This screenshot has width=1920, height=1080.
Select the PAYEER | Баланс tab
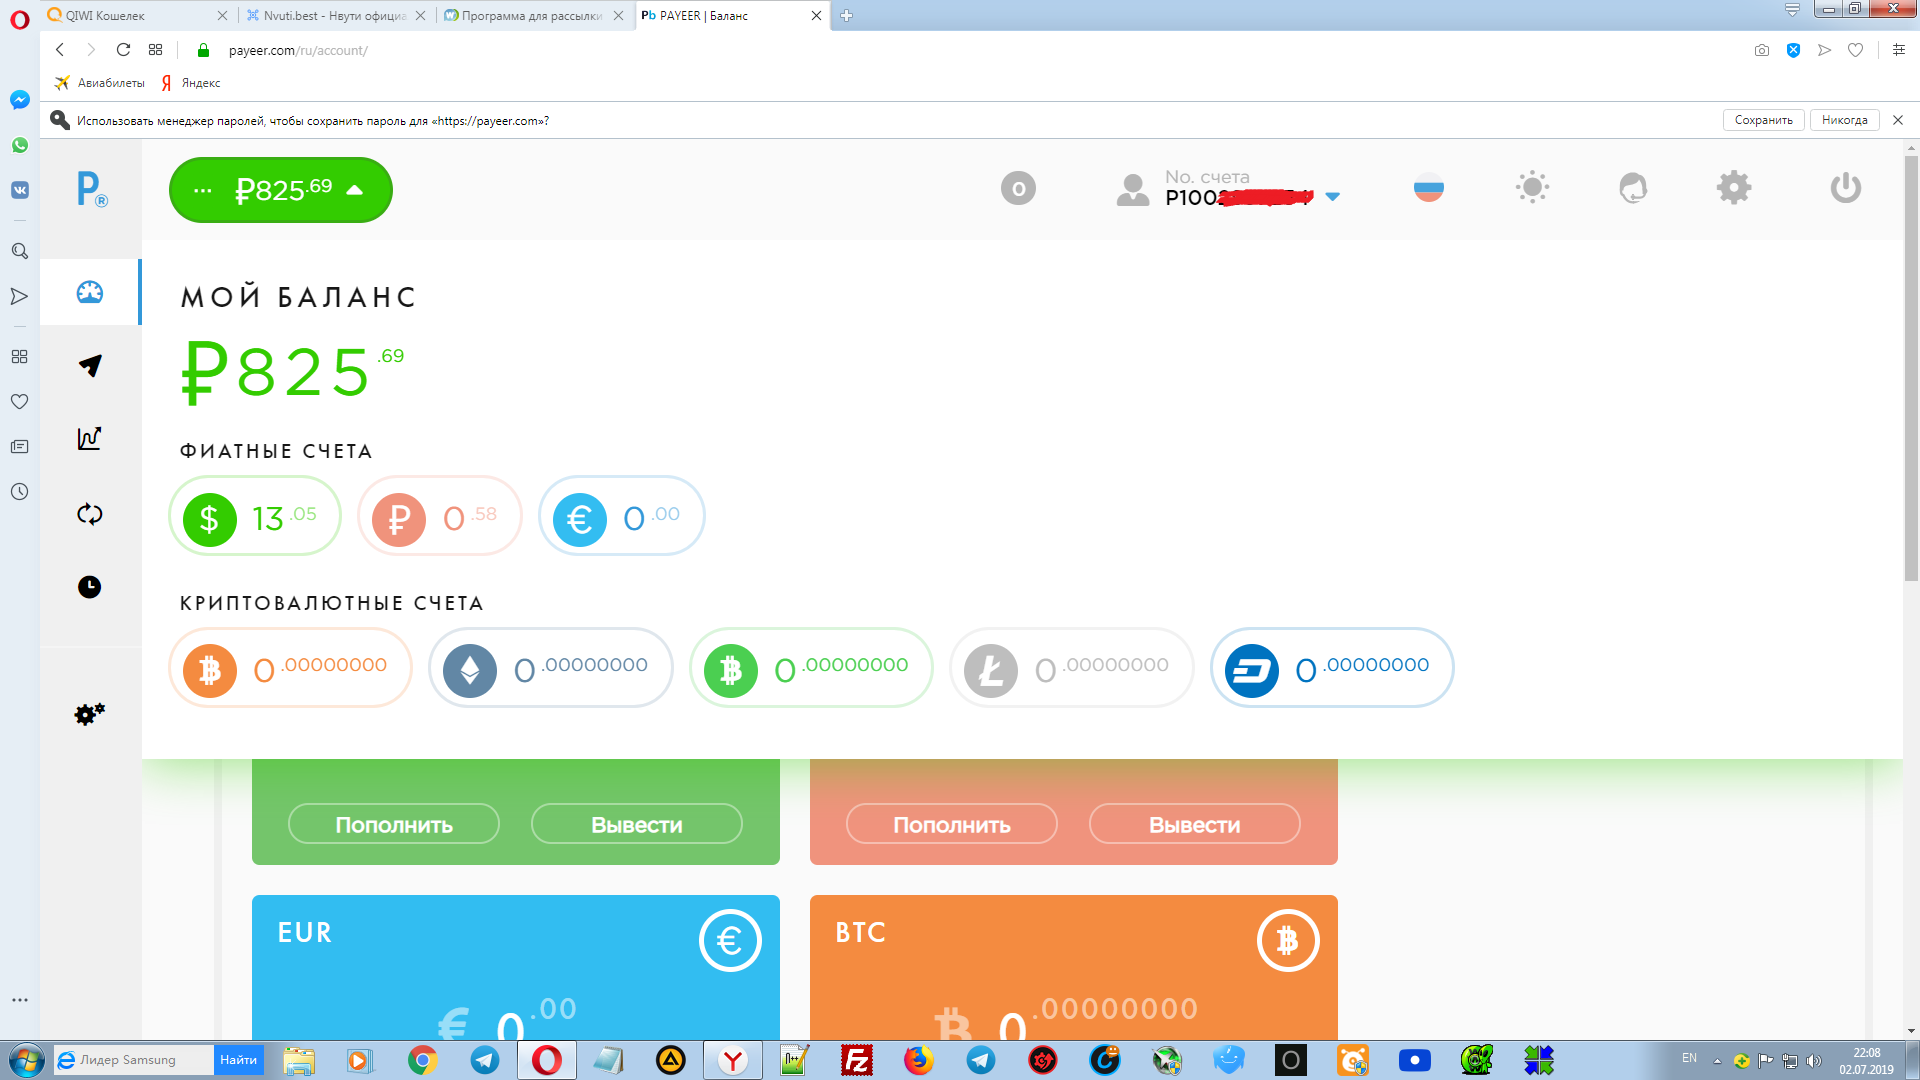[731, 15]
